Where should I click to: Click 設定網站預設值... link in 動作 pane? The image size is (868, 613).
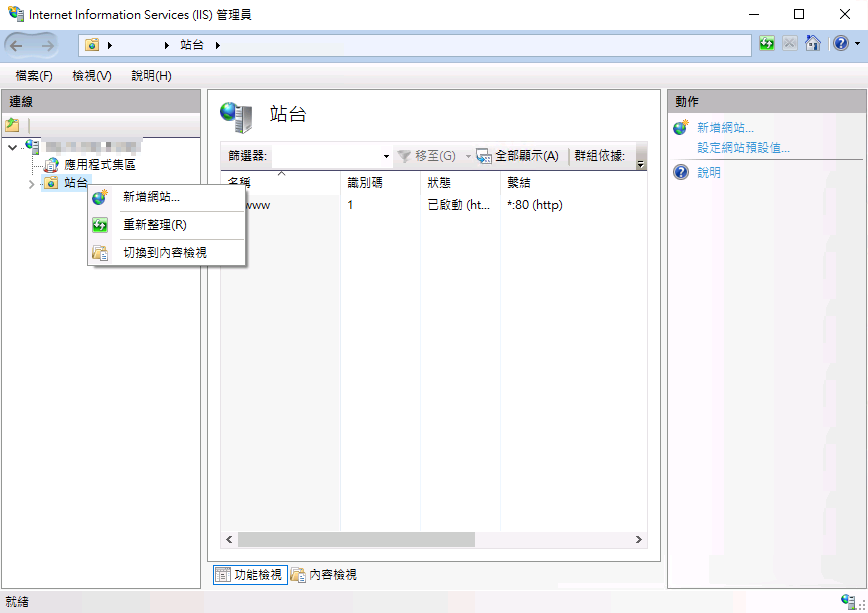pyautogui.click(x=743, y=148)
